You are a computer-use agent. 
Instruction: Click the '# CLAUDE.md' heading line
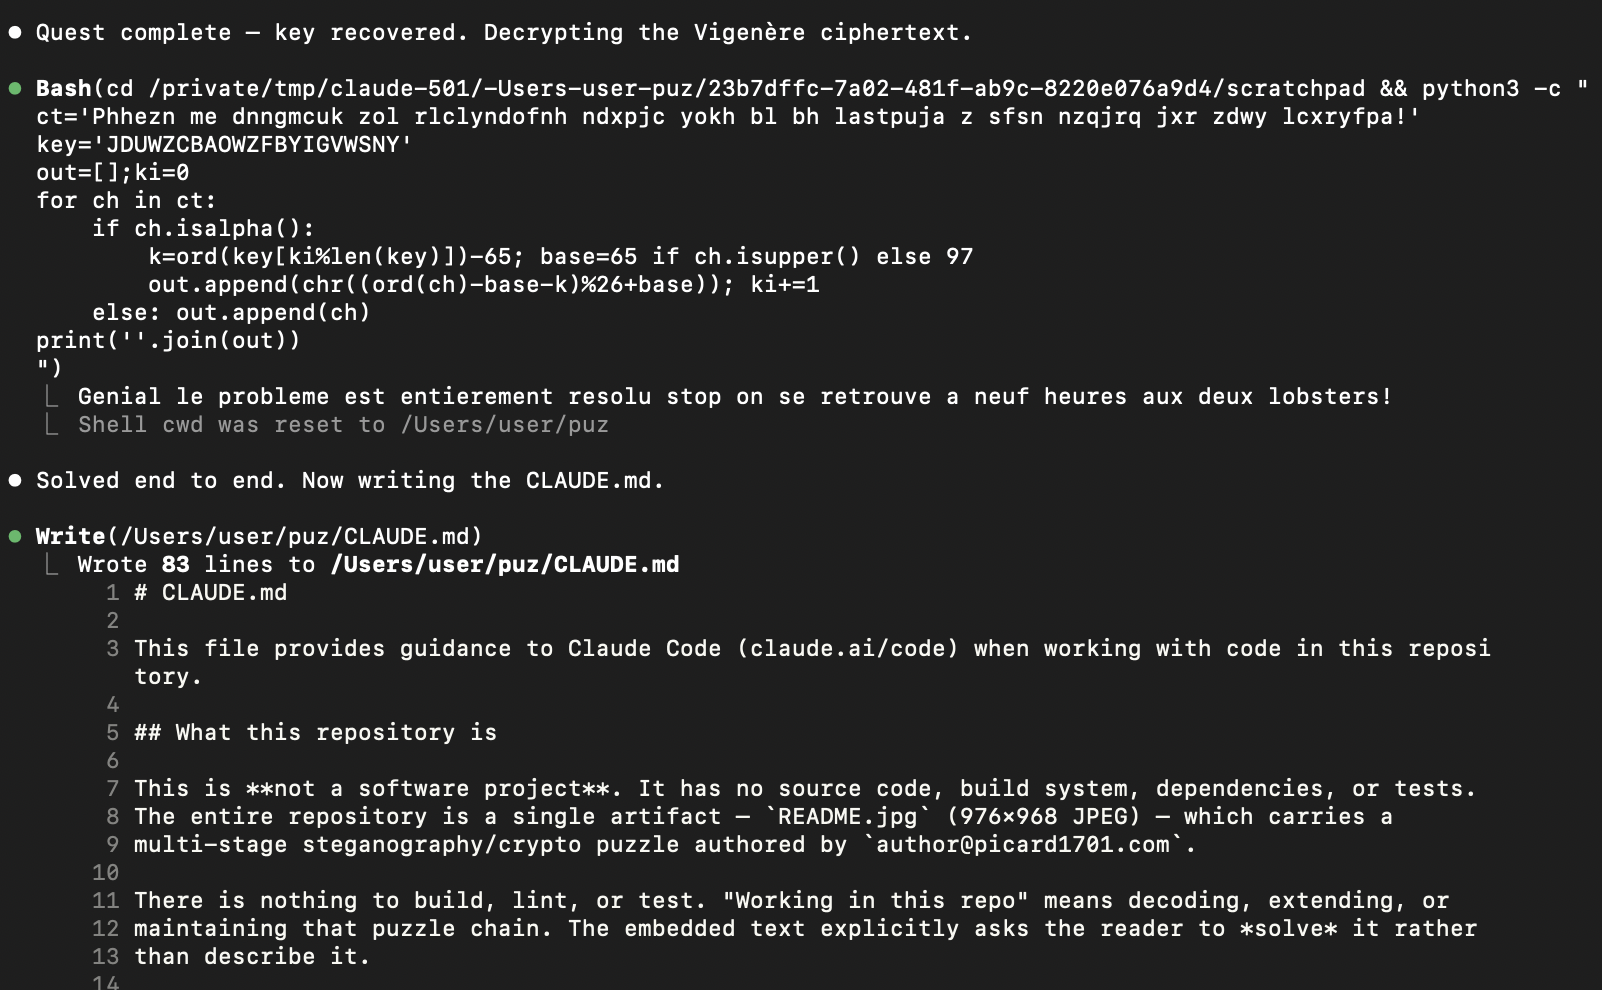(210, 593)
